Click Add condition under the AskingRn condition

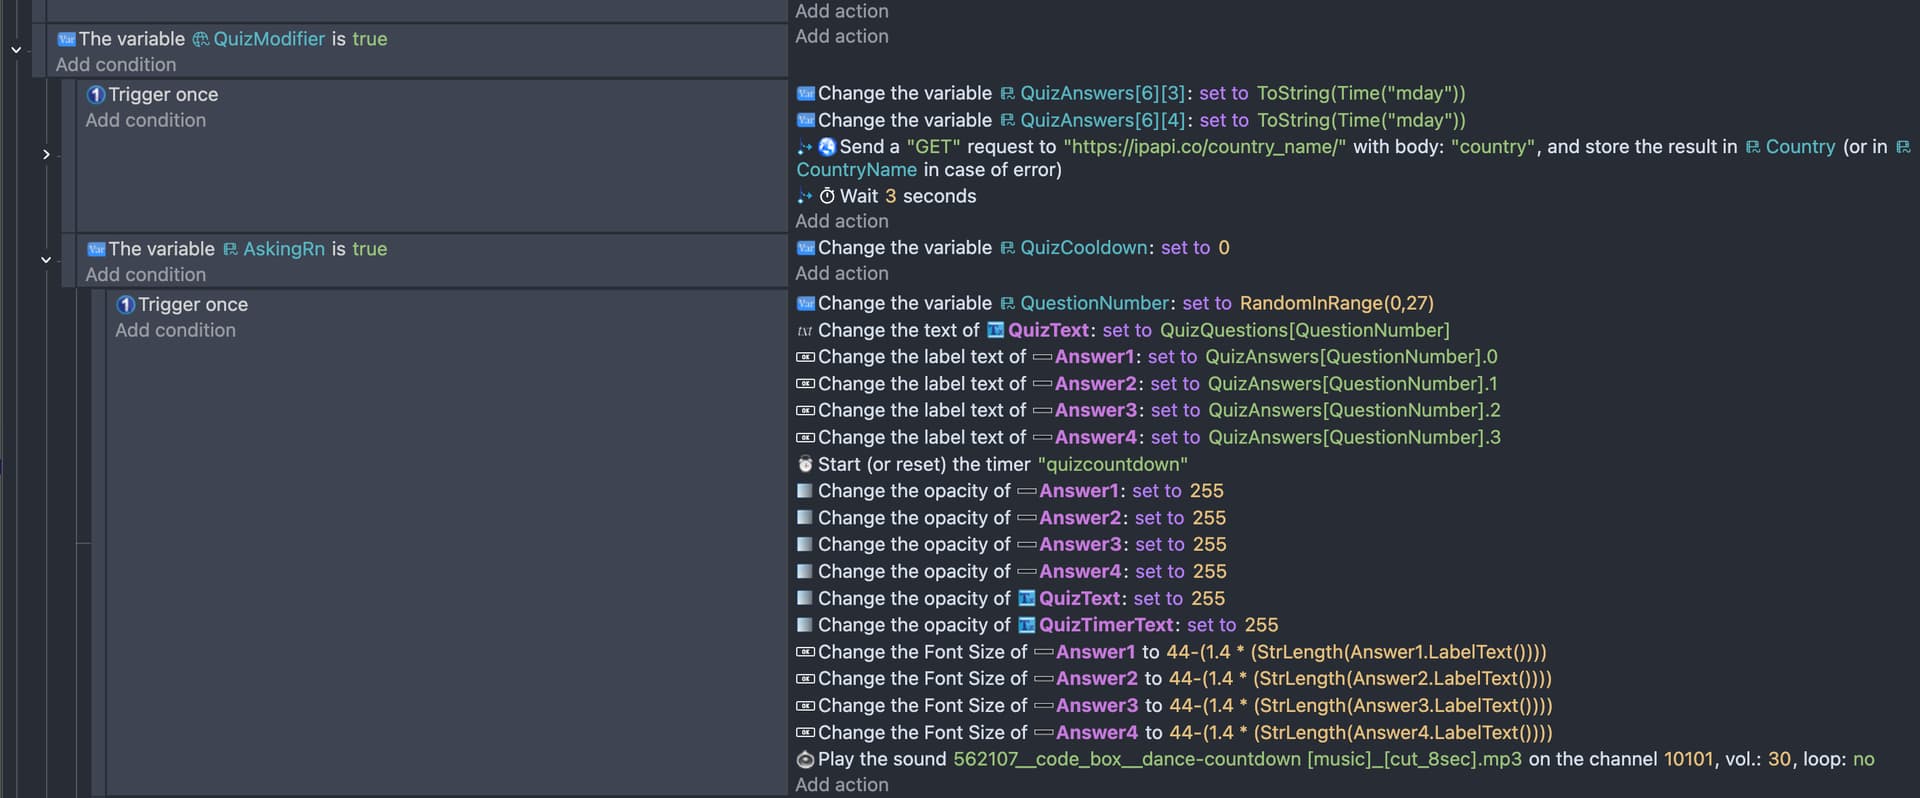tap(145, 275)
